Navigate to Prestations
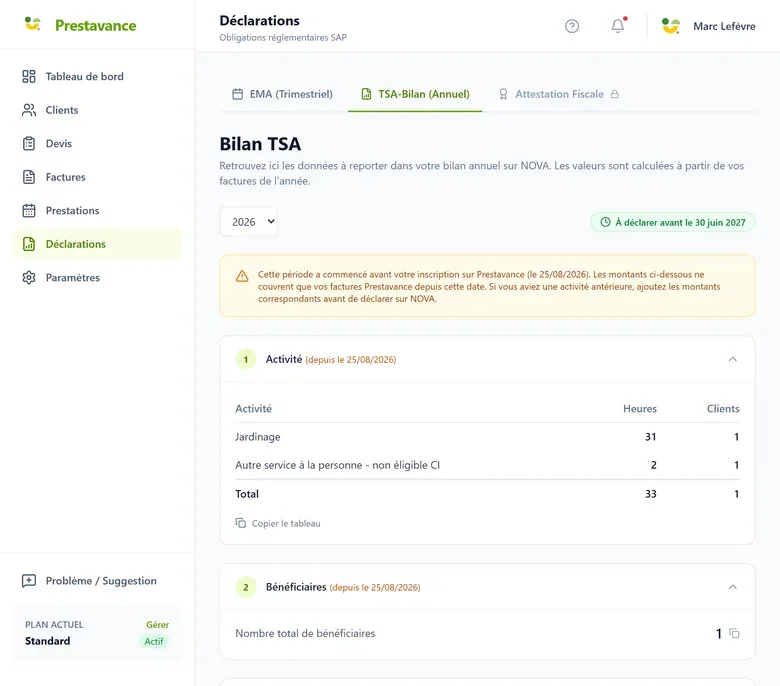 [97, 210]
